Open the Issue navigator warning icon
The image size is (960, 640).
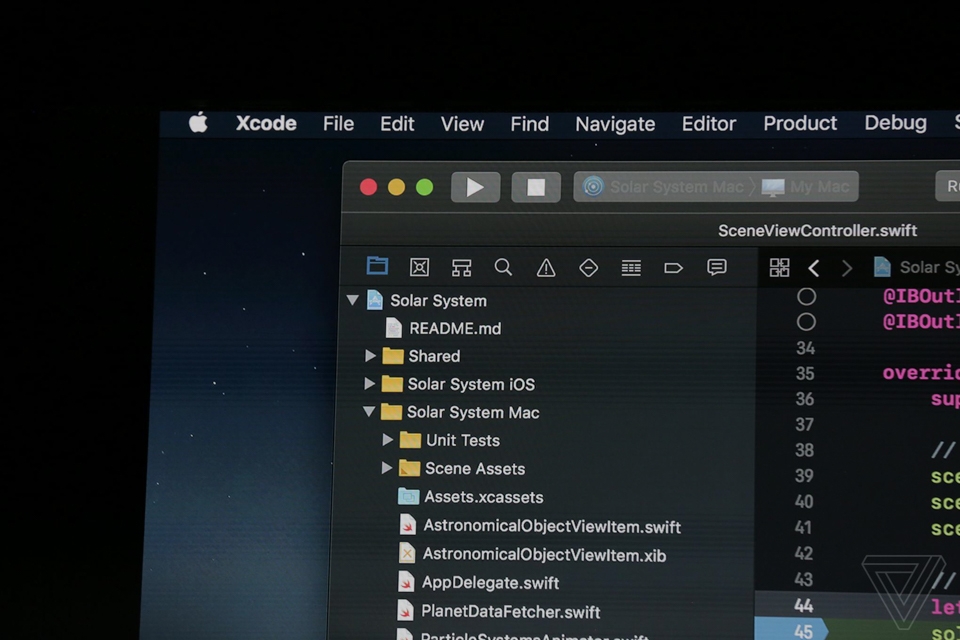[x=545, y=267]
